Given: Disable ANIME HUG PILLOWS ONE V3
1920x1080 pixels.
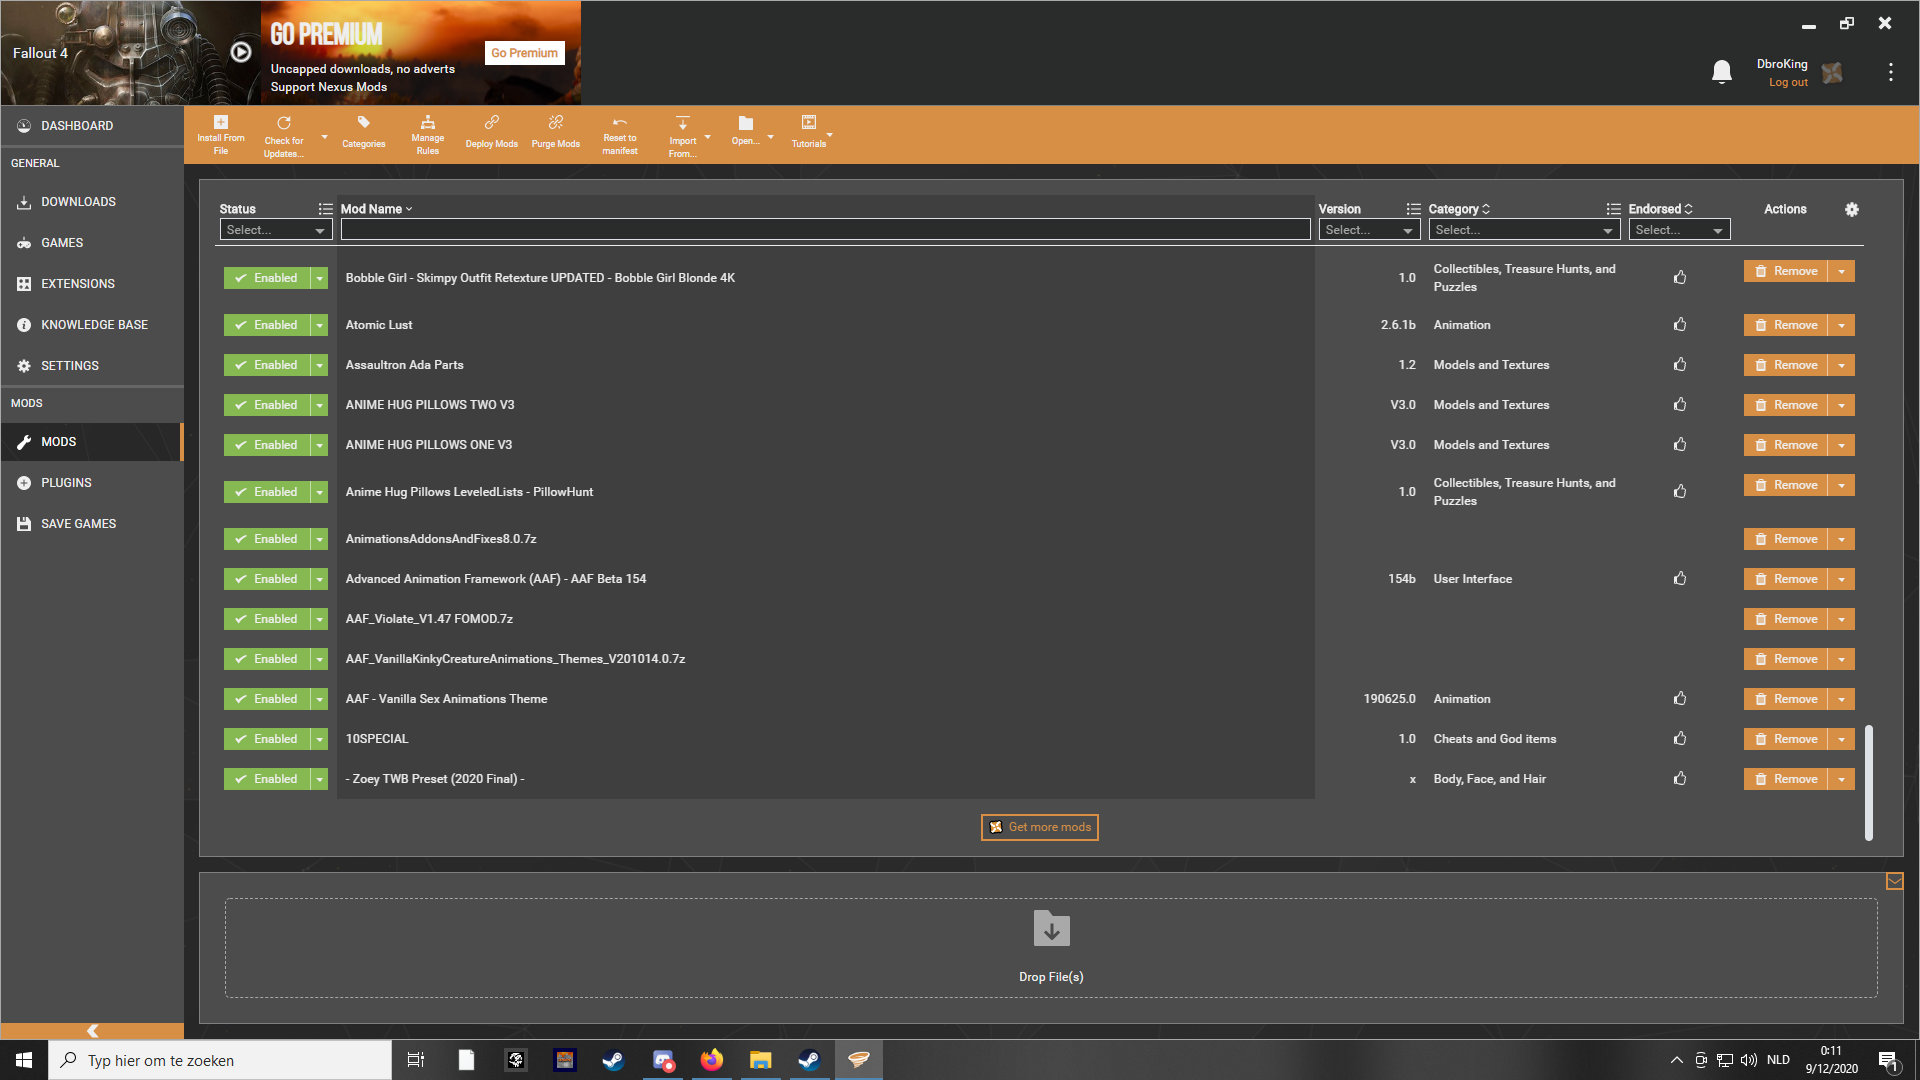Looking at the screenshot, I should click(267, 445).
